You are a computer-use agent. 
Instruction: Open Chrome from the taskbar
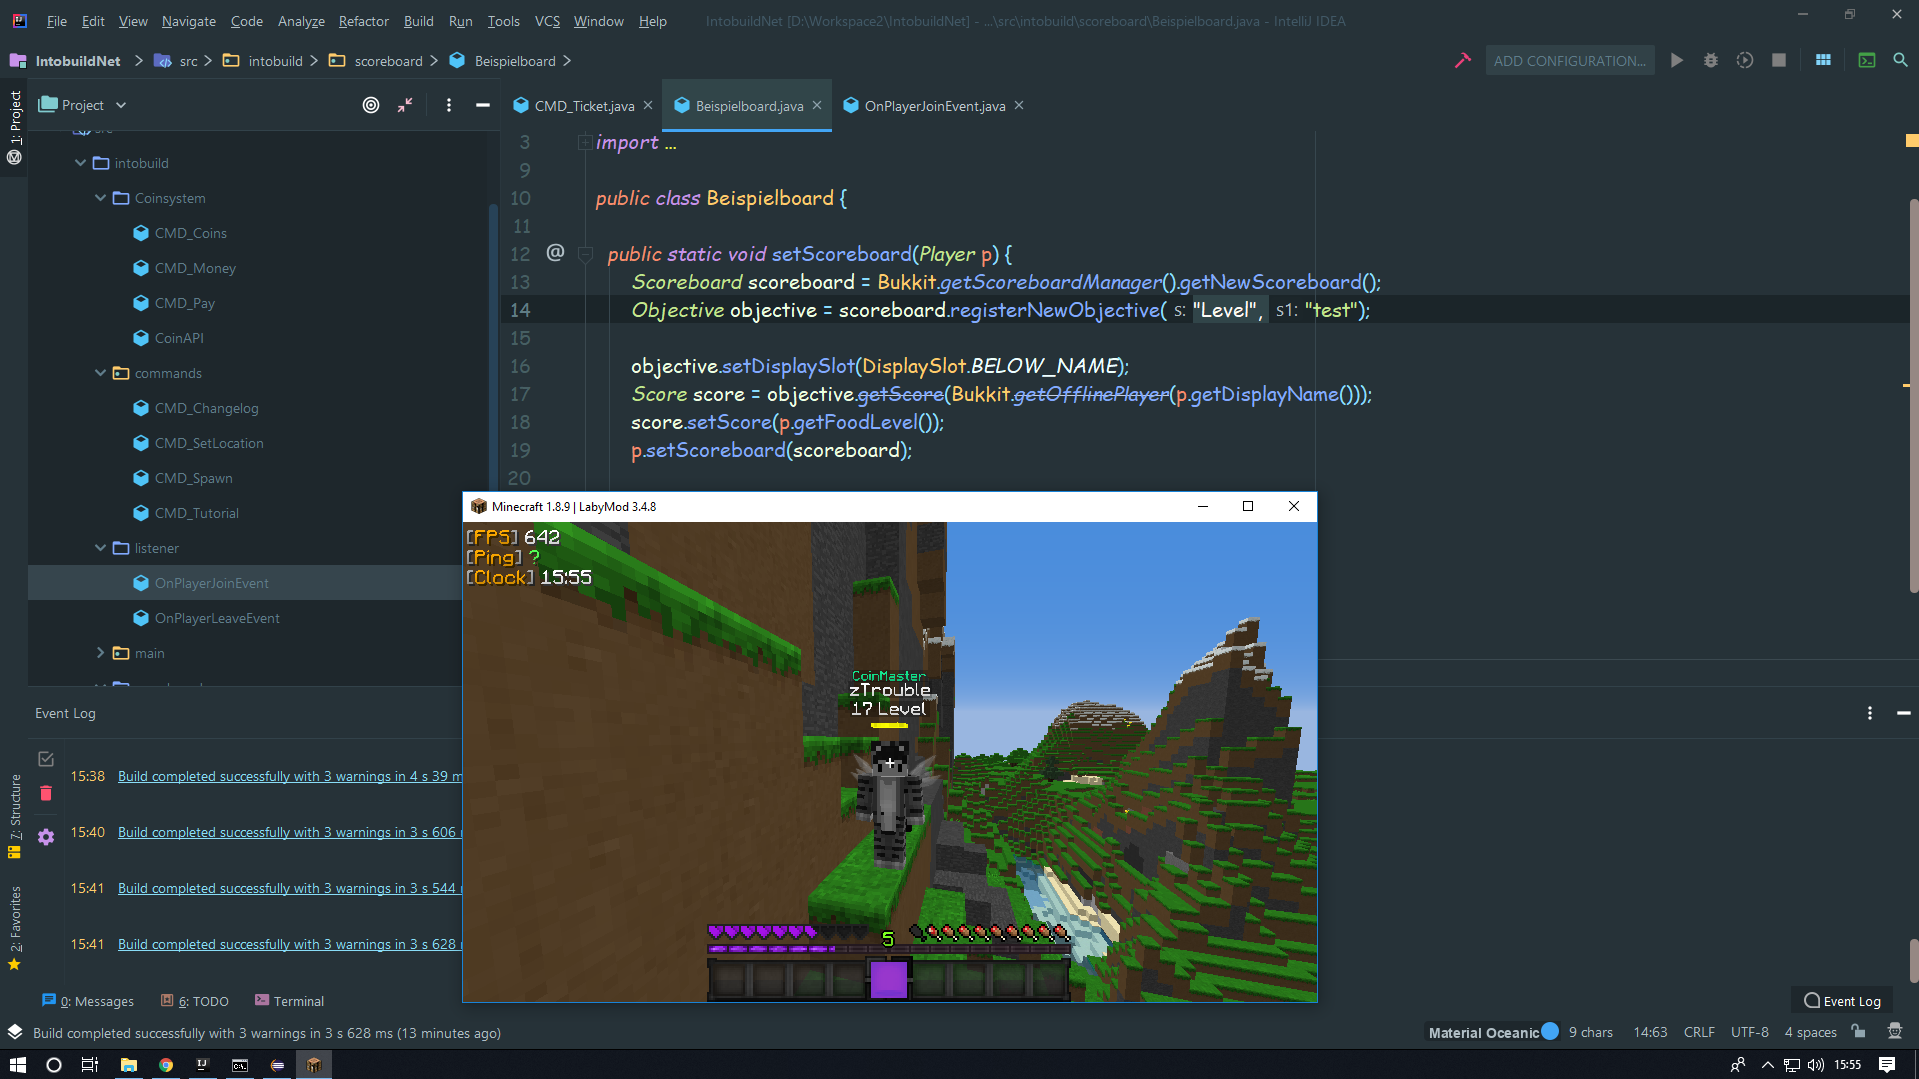[x=166, y=1065]
